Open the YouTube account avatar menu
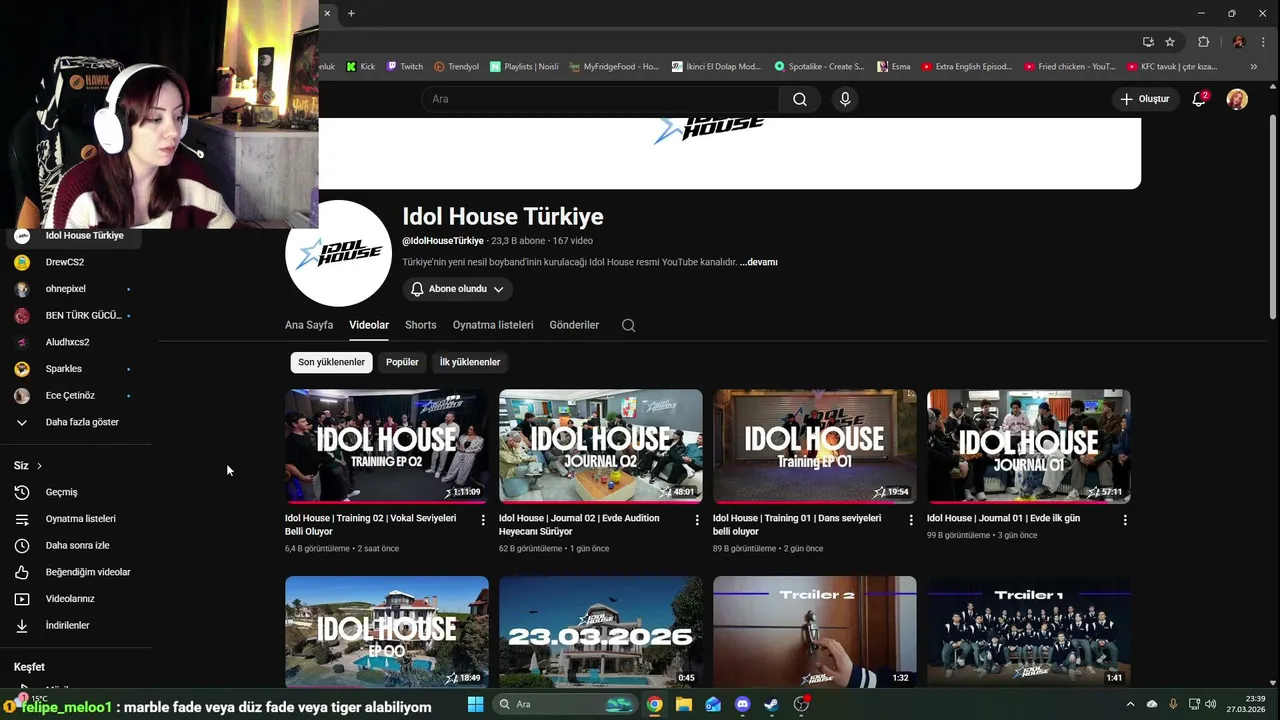The width and height of the screenshot is (1280, 720). click(1237, 99)
